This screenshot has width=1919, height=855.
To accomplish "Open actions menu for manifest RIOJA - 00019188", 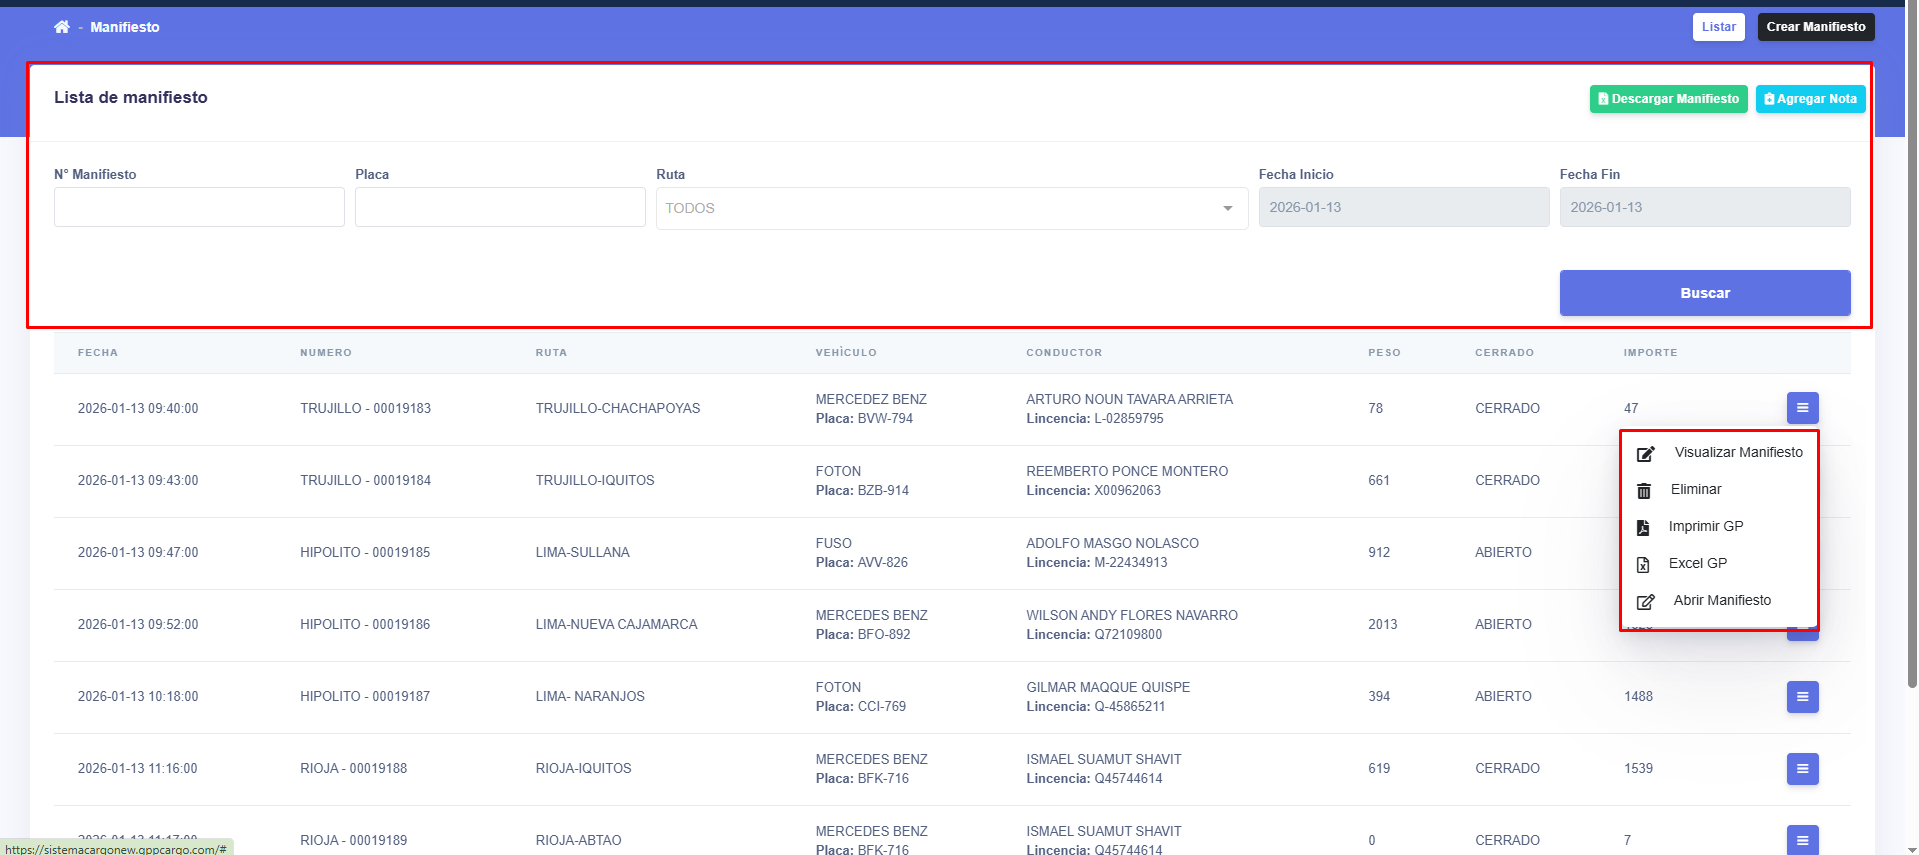I will (x=1802, y=769).
